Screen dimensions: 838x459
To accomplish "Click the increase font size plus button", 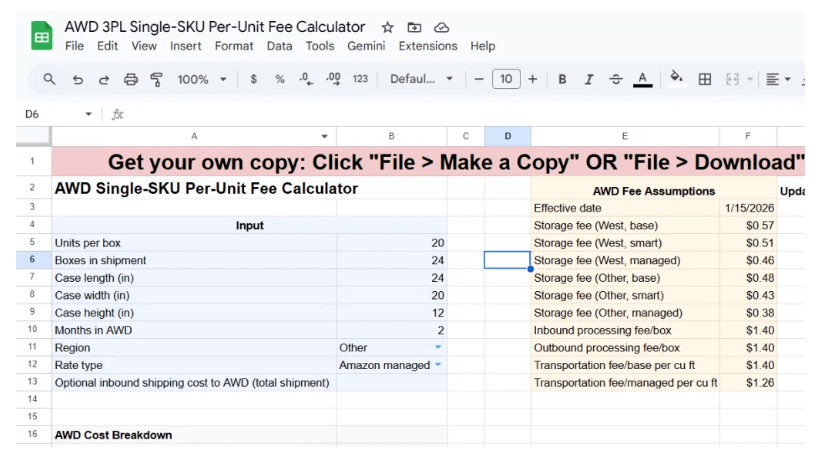I will pyautogui.click(x=532, y=79).
